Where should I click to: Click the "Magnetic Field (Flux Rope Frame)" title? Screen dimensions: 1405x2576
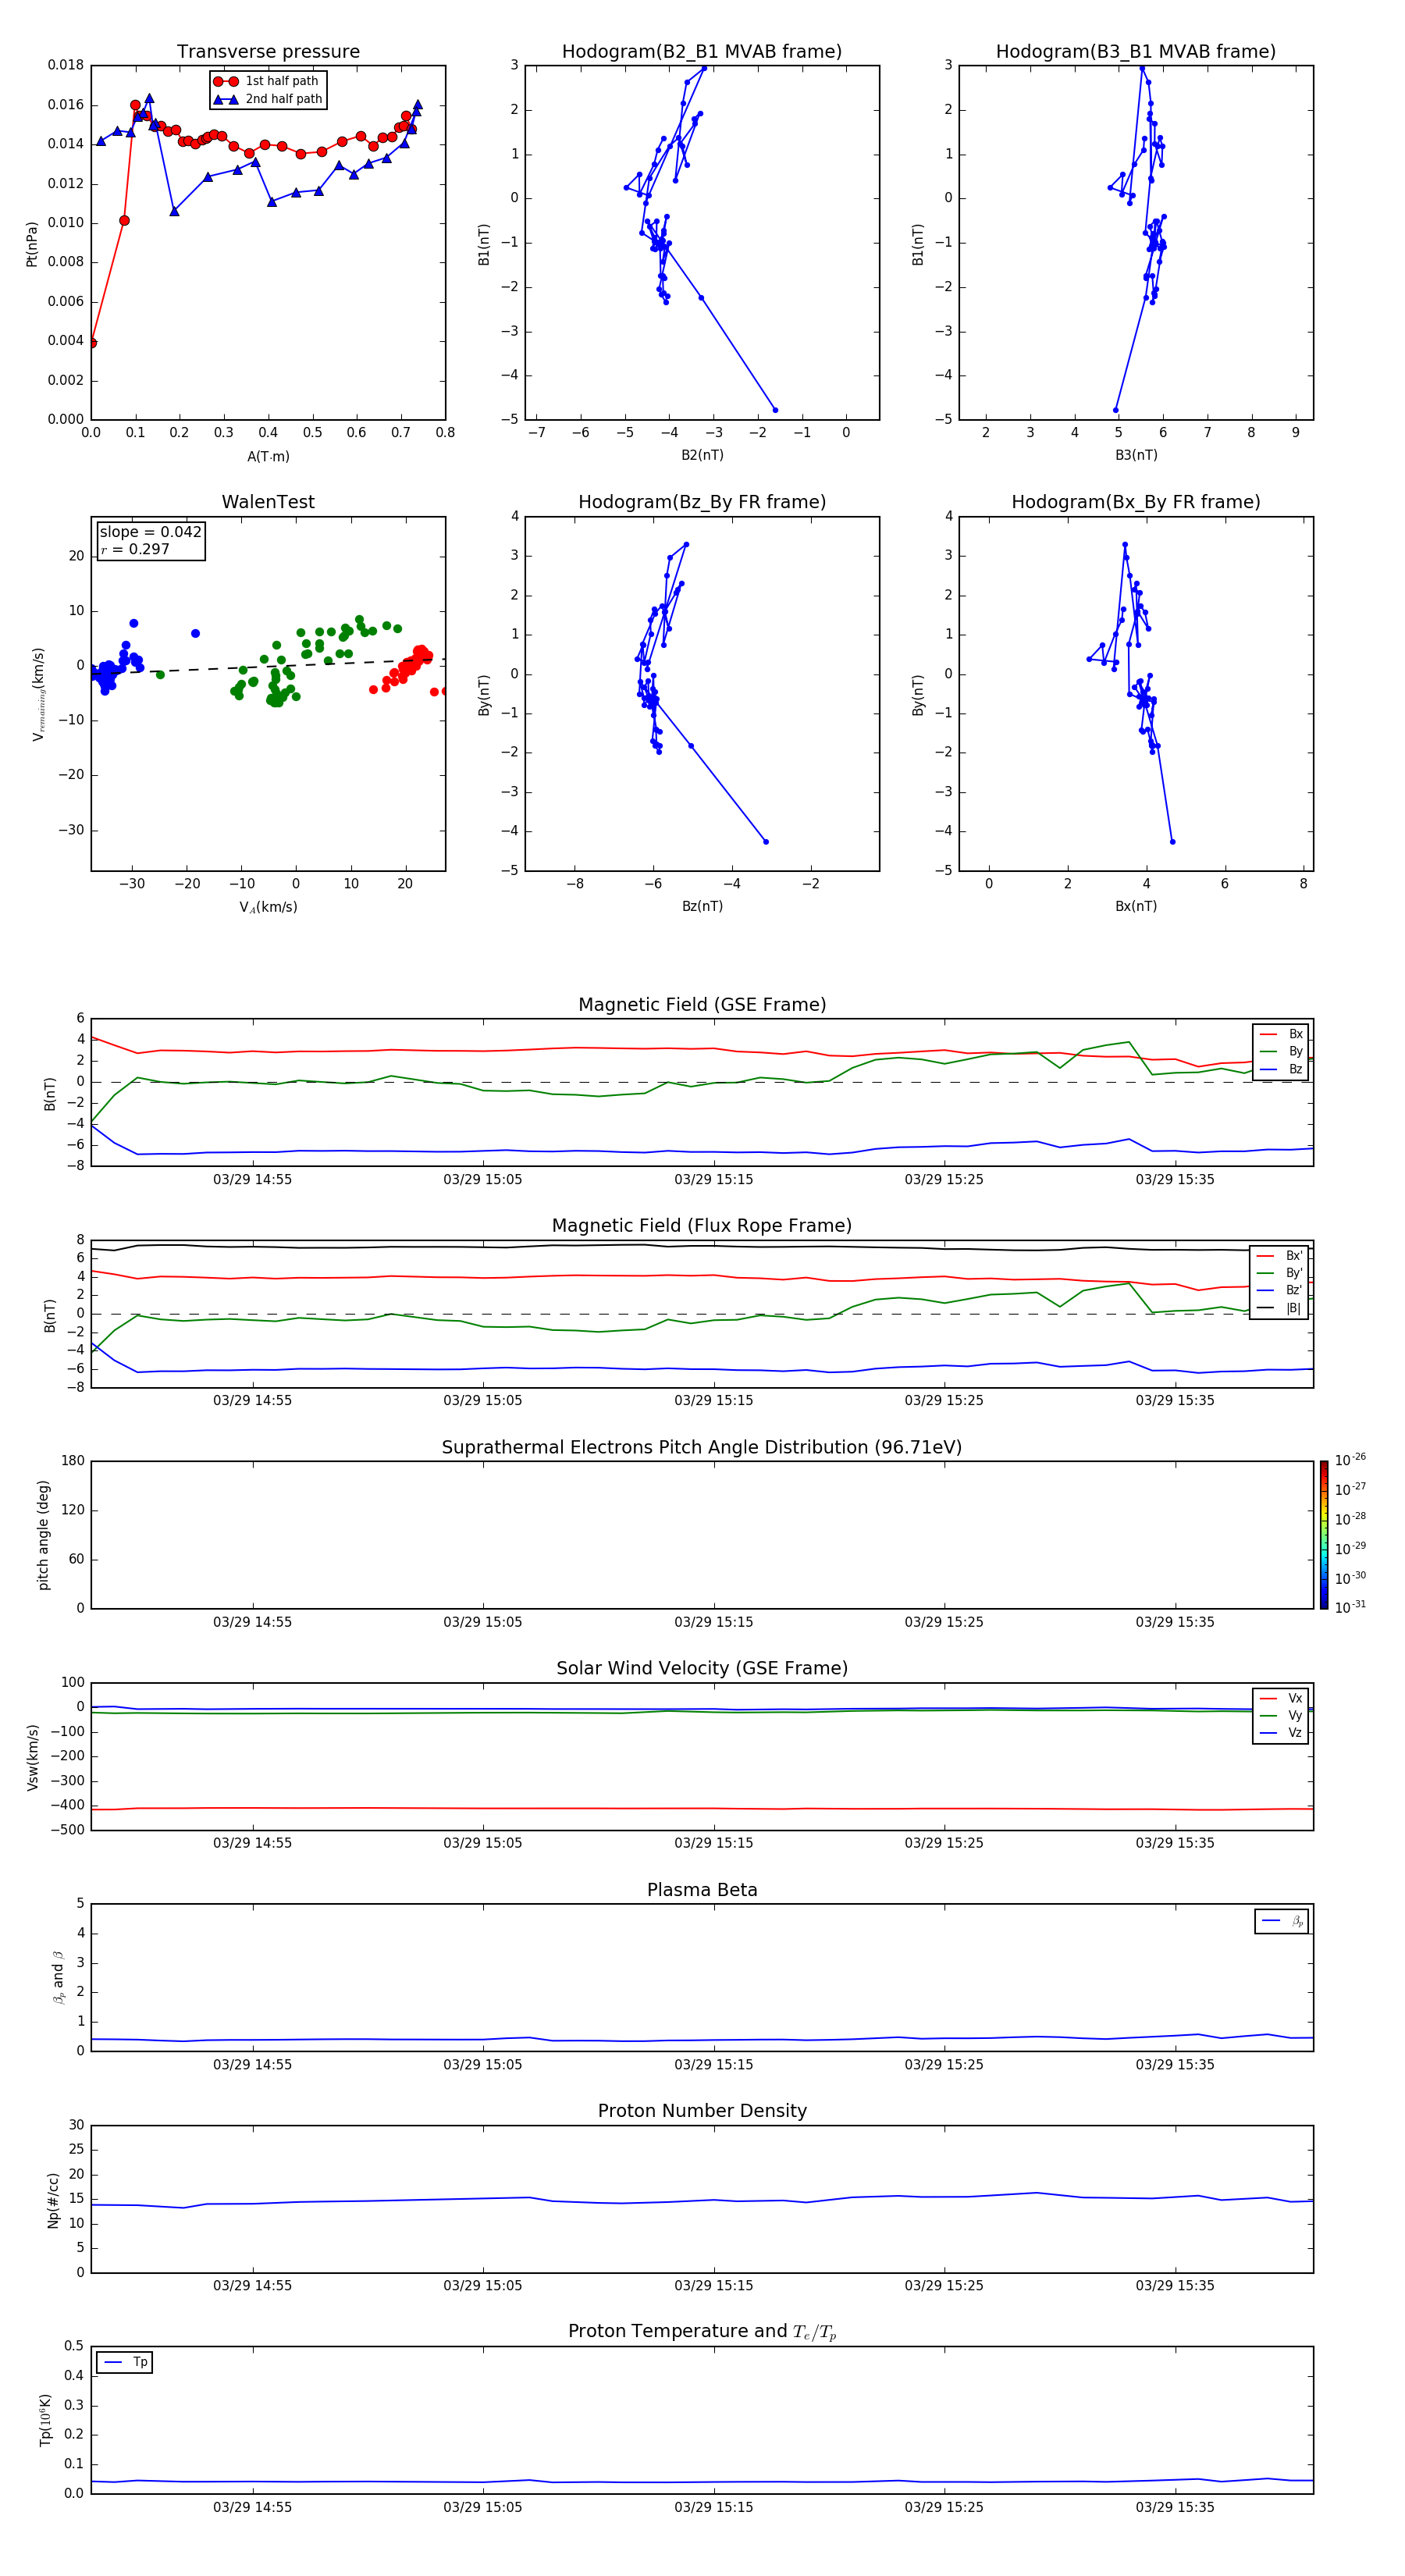coord(702,1226)
